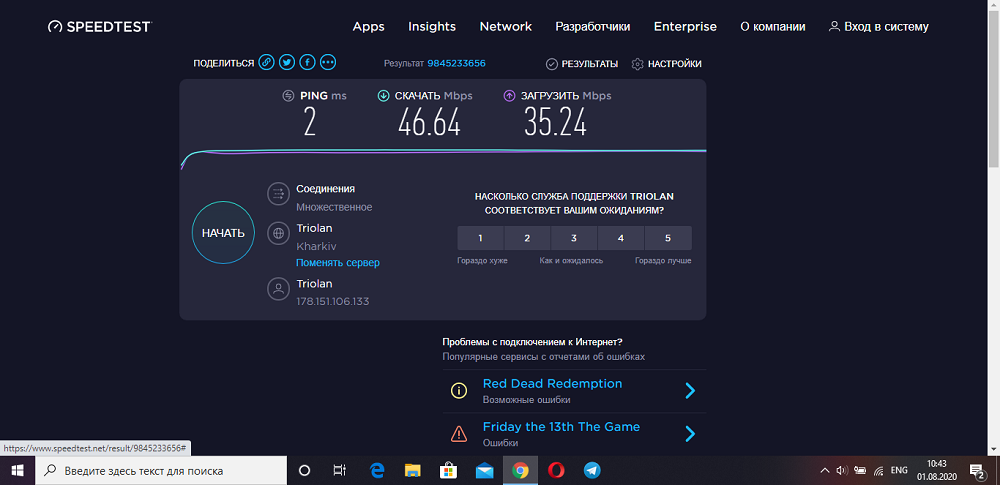The height and width of the screenshot is (485, 1000).
Task: Launch Opera browser from taskbar
Action: [556, 471]
